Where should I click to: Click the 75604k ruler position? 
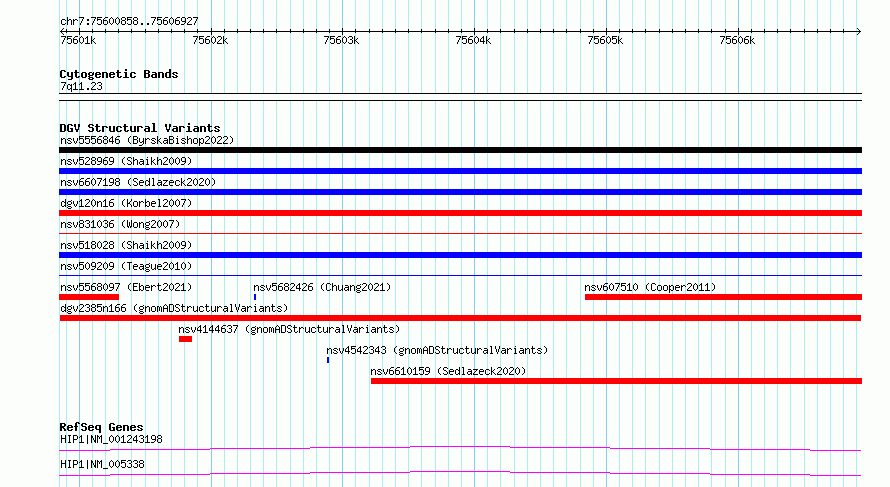click(x=473, y=40)
